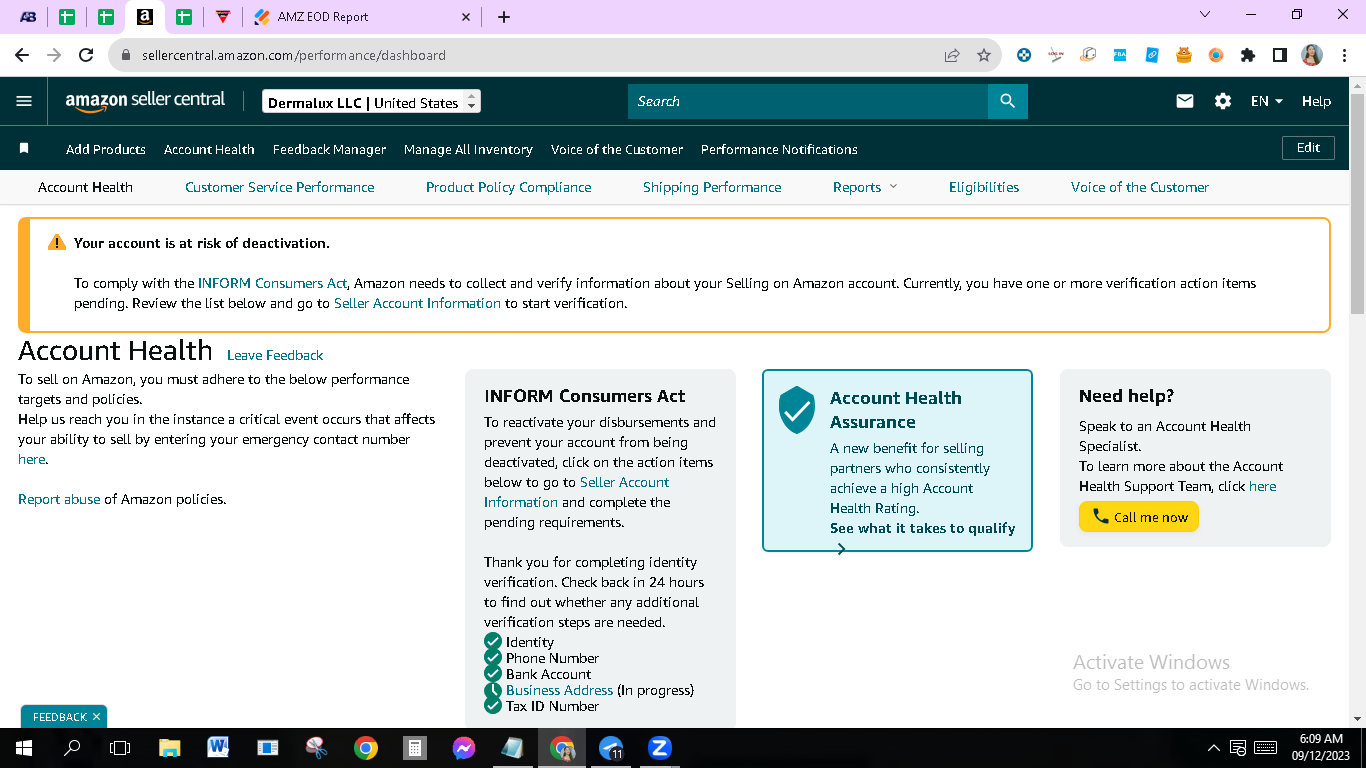The image size is (1366, 768).
Task: Open Voice of the Customer sub-tab
Action: pos(1140,187)
